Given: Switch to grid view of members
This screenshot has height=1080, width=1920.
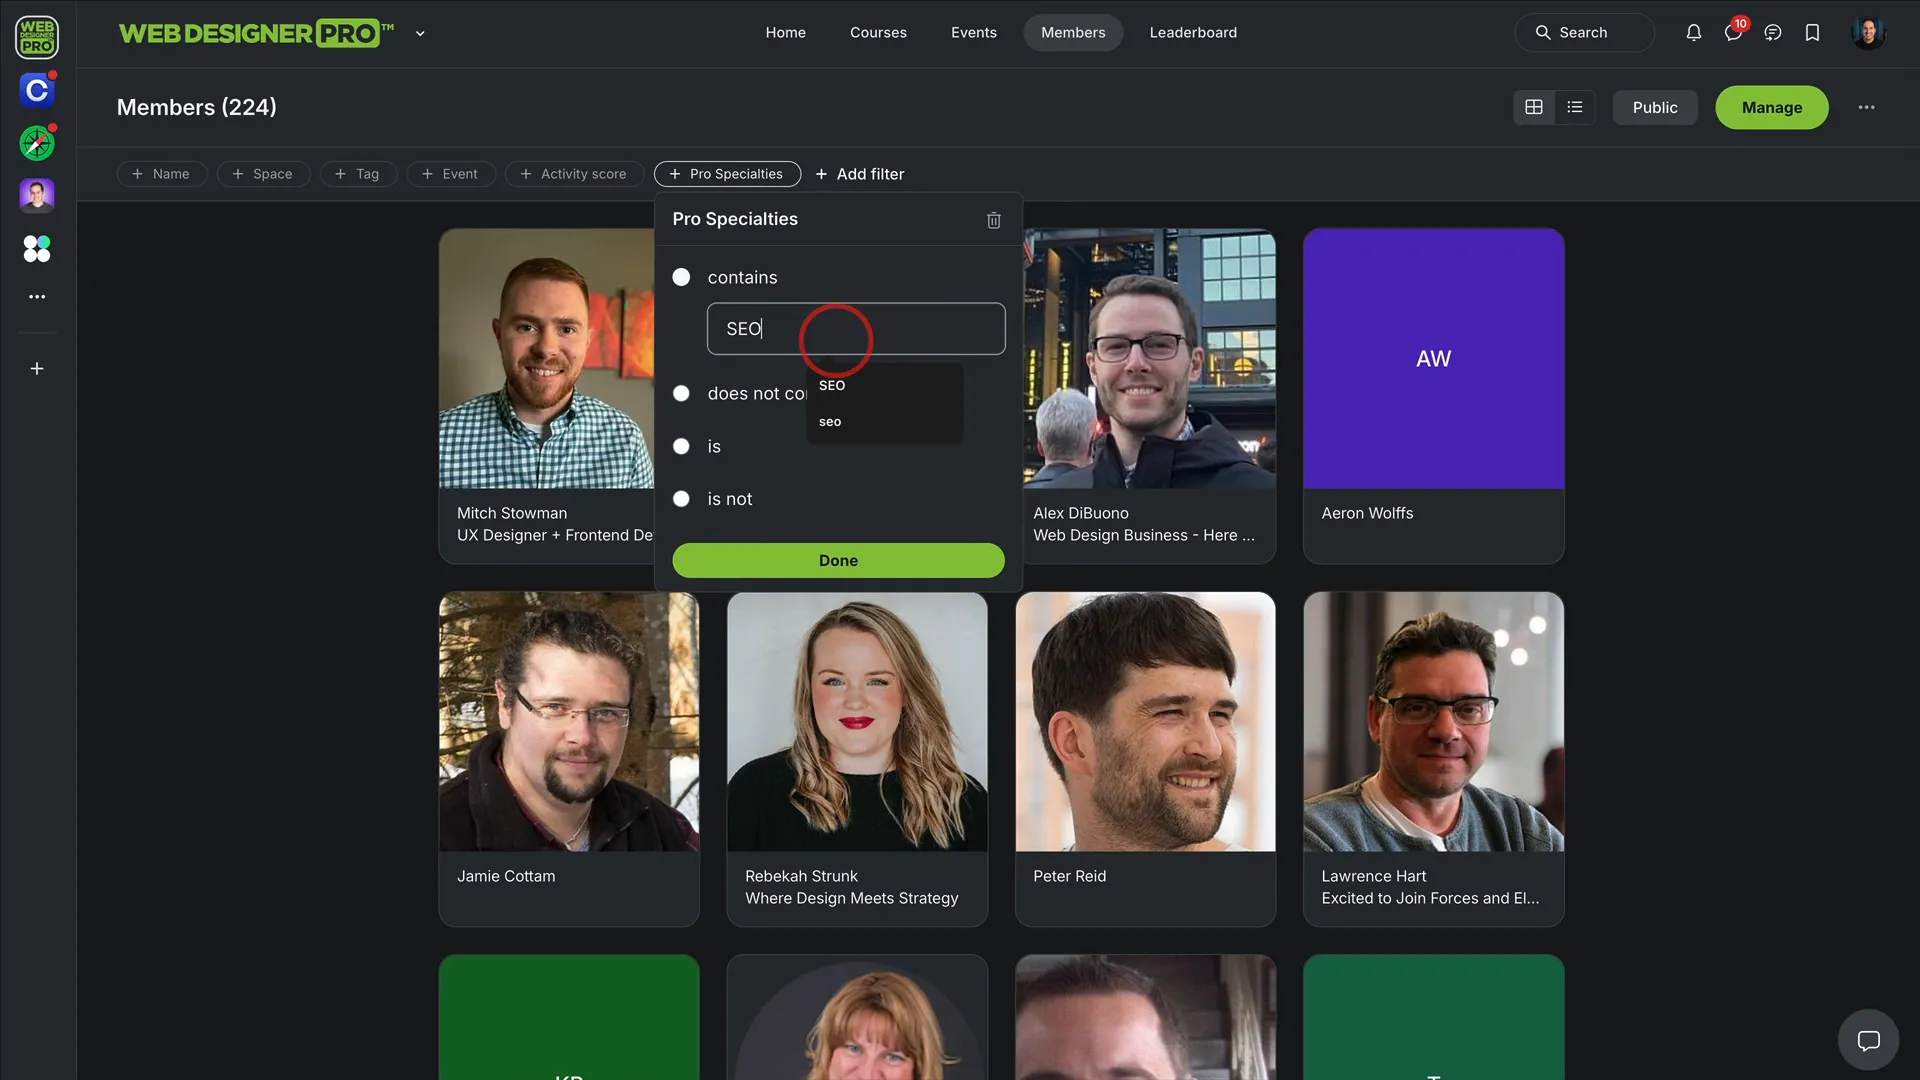Looking at the screenshot, I should pos(1534,107).
